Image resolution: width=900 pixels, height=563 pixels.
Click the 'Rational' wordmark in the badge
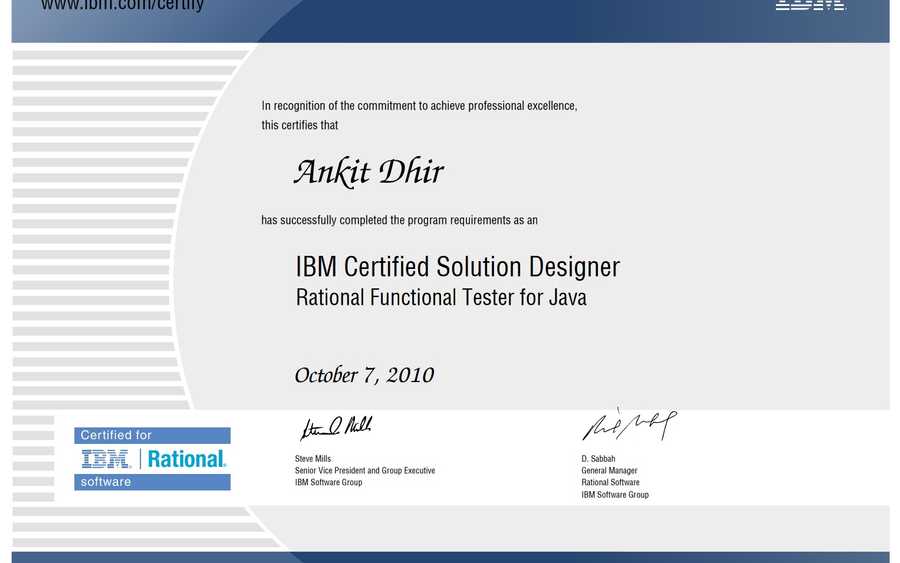coord(187,459)
